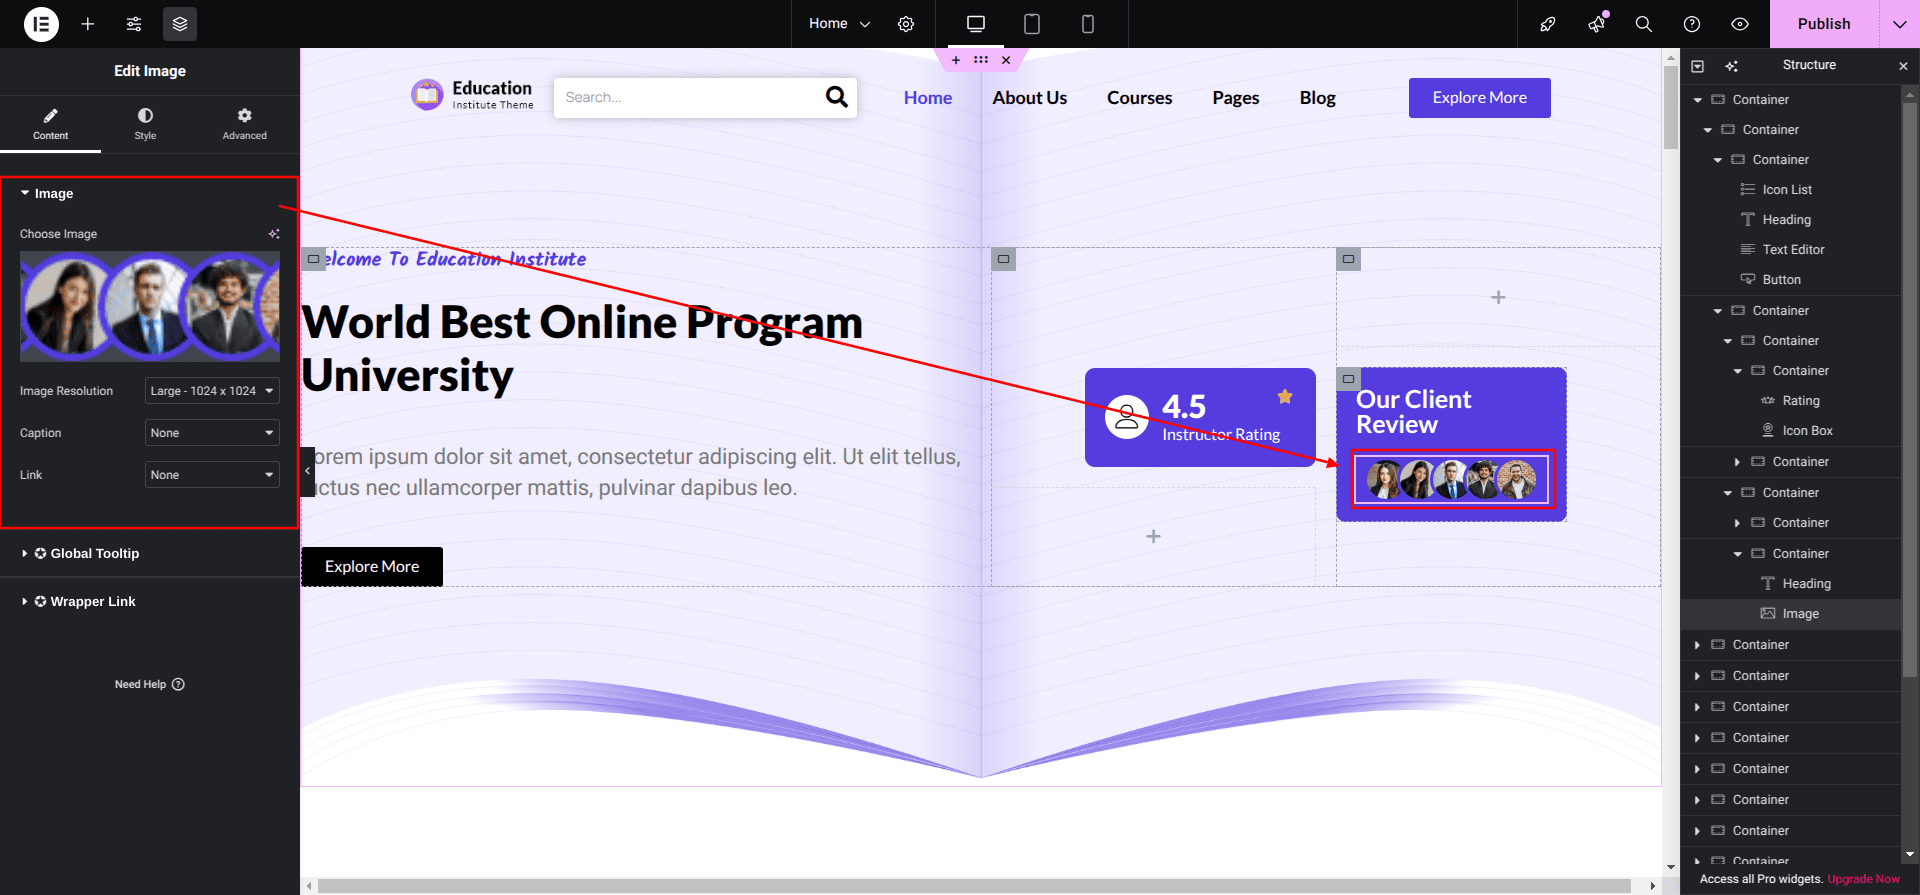Switch to tablet view
This screenshot has width=1920, height=895.
coord(1032,24)
